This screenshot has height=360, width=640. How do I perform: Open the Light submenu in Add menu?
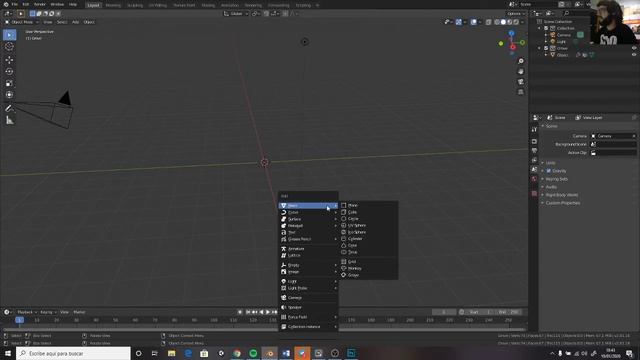tap(309, 281)
